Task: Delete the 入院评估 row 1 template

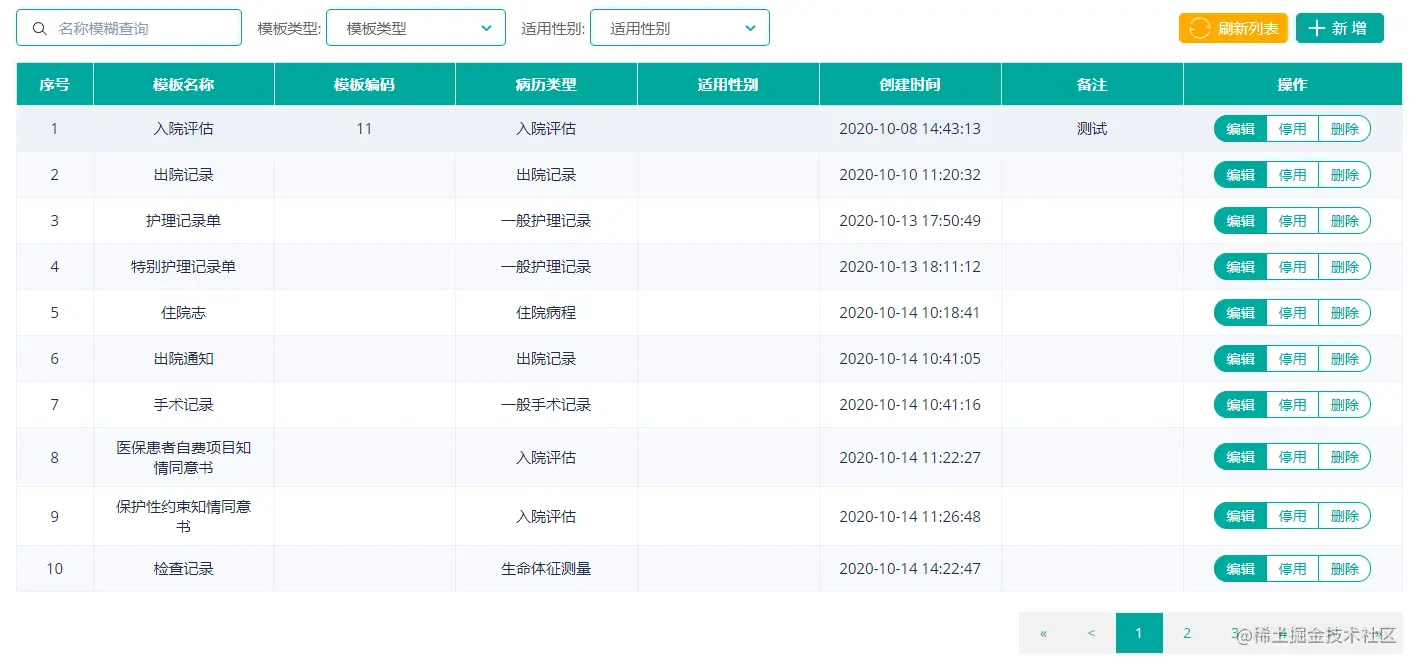Action: 1345,129
